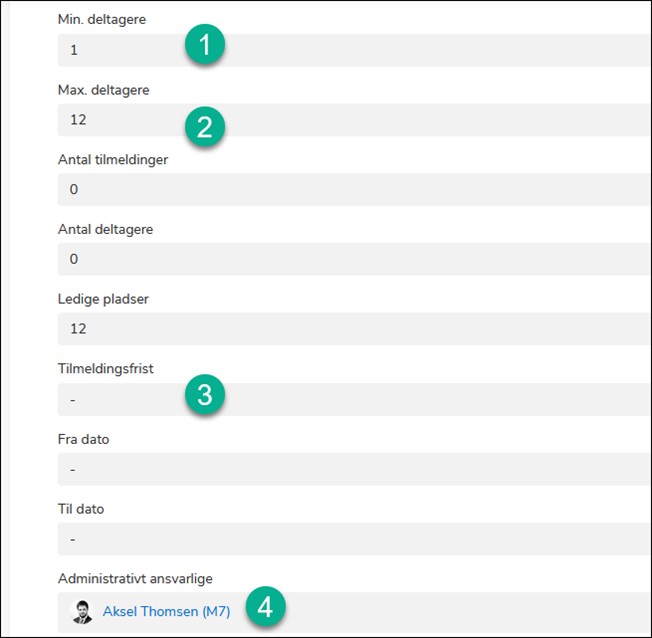Click the "Fra dato" label text
This screenshot has height=638, width=652.
pos(83,439)
